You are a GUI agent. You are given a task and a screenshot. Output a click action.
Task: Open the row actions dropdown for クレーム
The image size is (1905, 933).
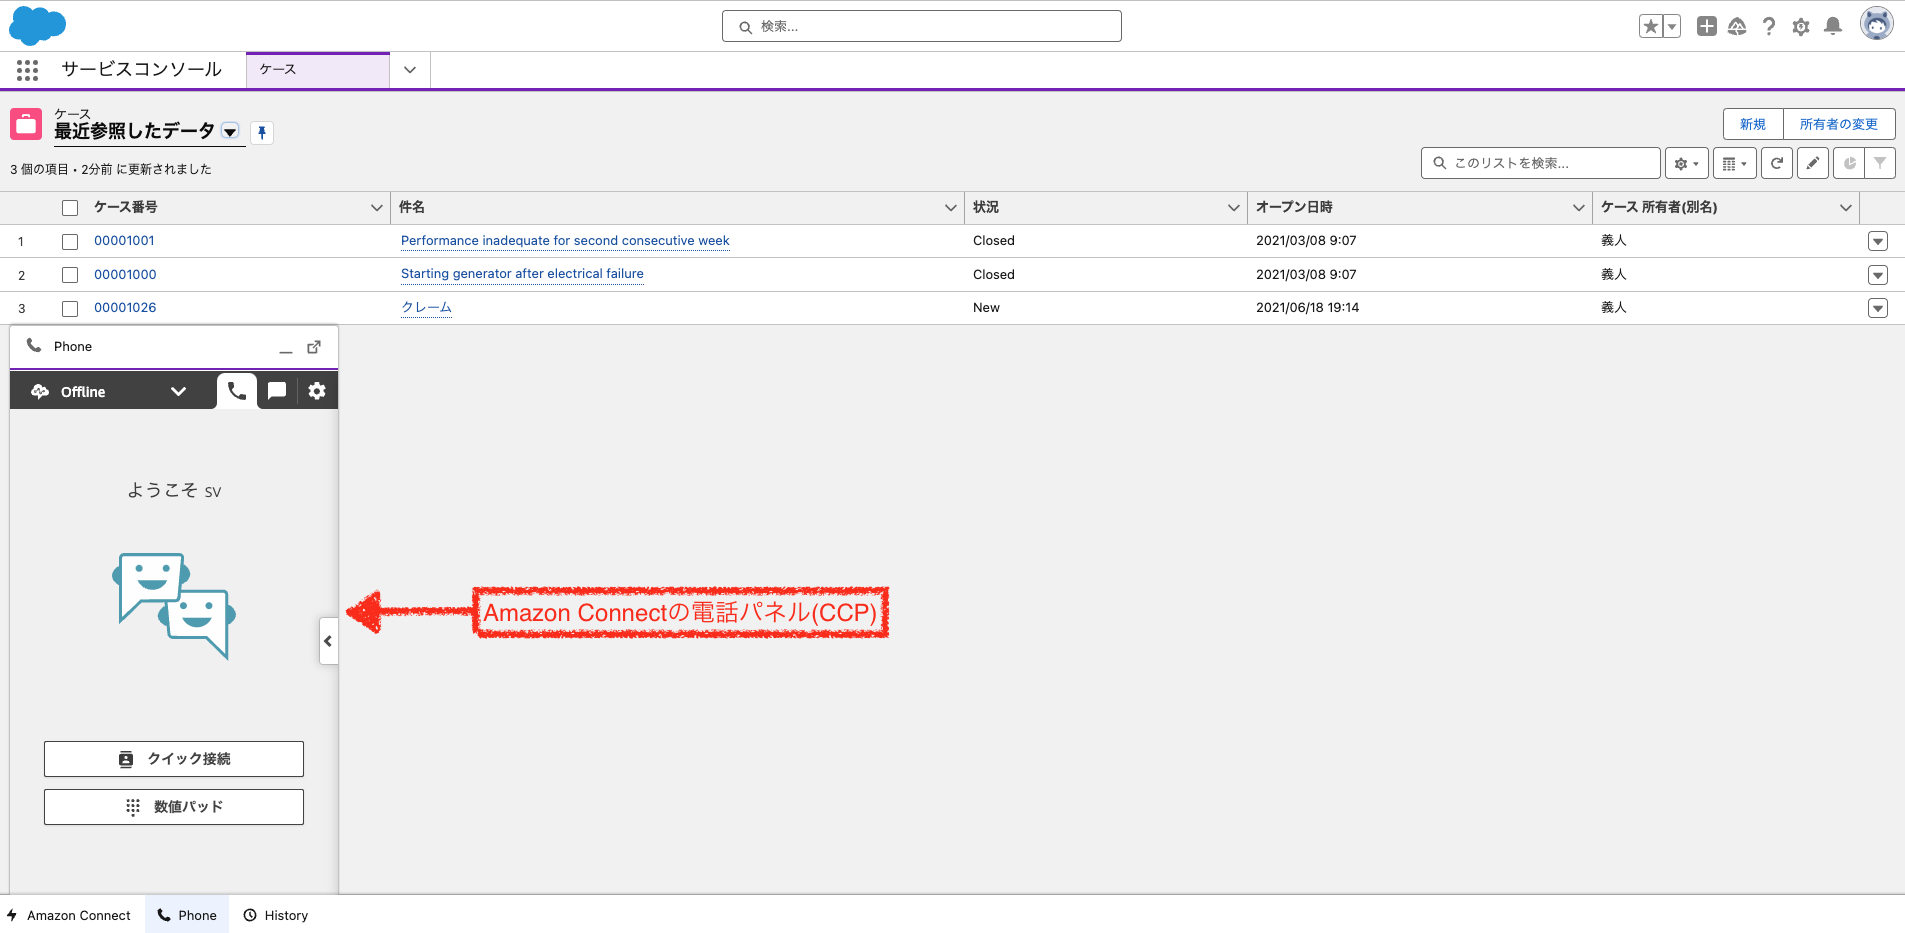pos(1877,308)
